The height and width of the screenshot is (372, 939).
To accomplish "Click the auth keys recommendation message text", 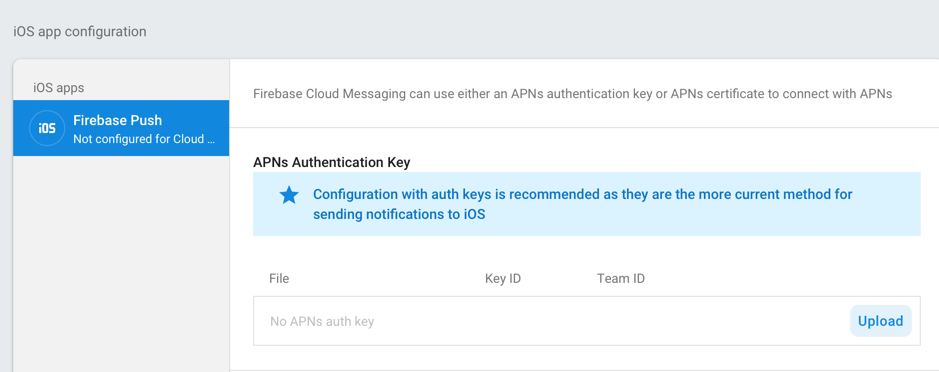I will (583, 204).
